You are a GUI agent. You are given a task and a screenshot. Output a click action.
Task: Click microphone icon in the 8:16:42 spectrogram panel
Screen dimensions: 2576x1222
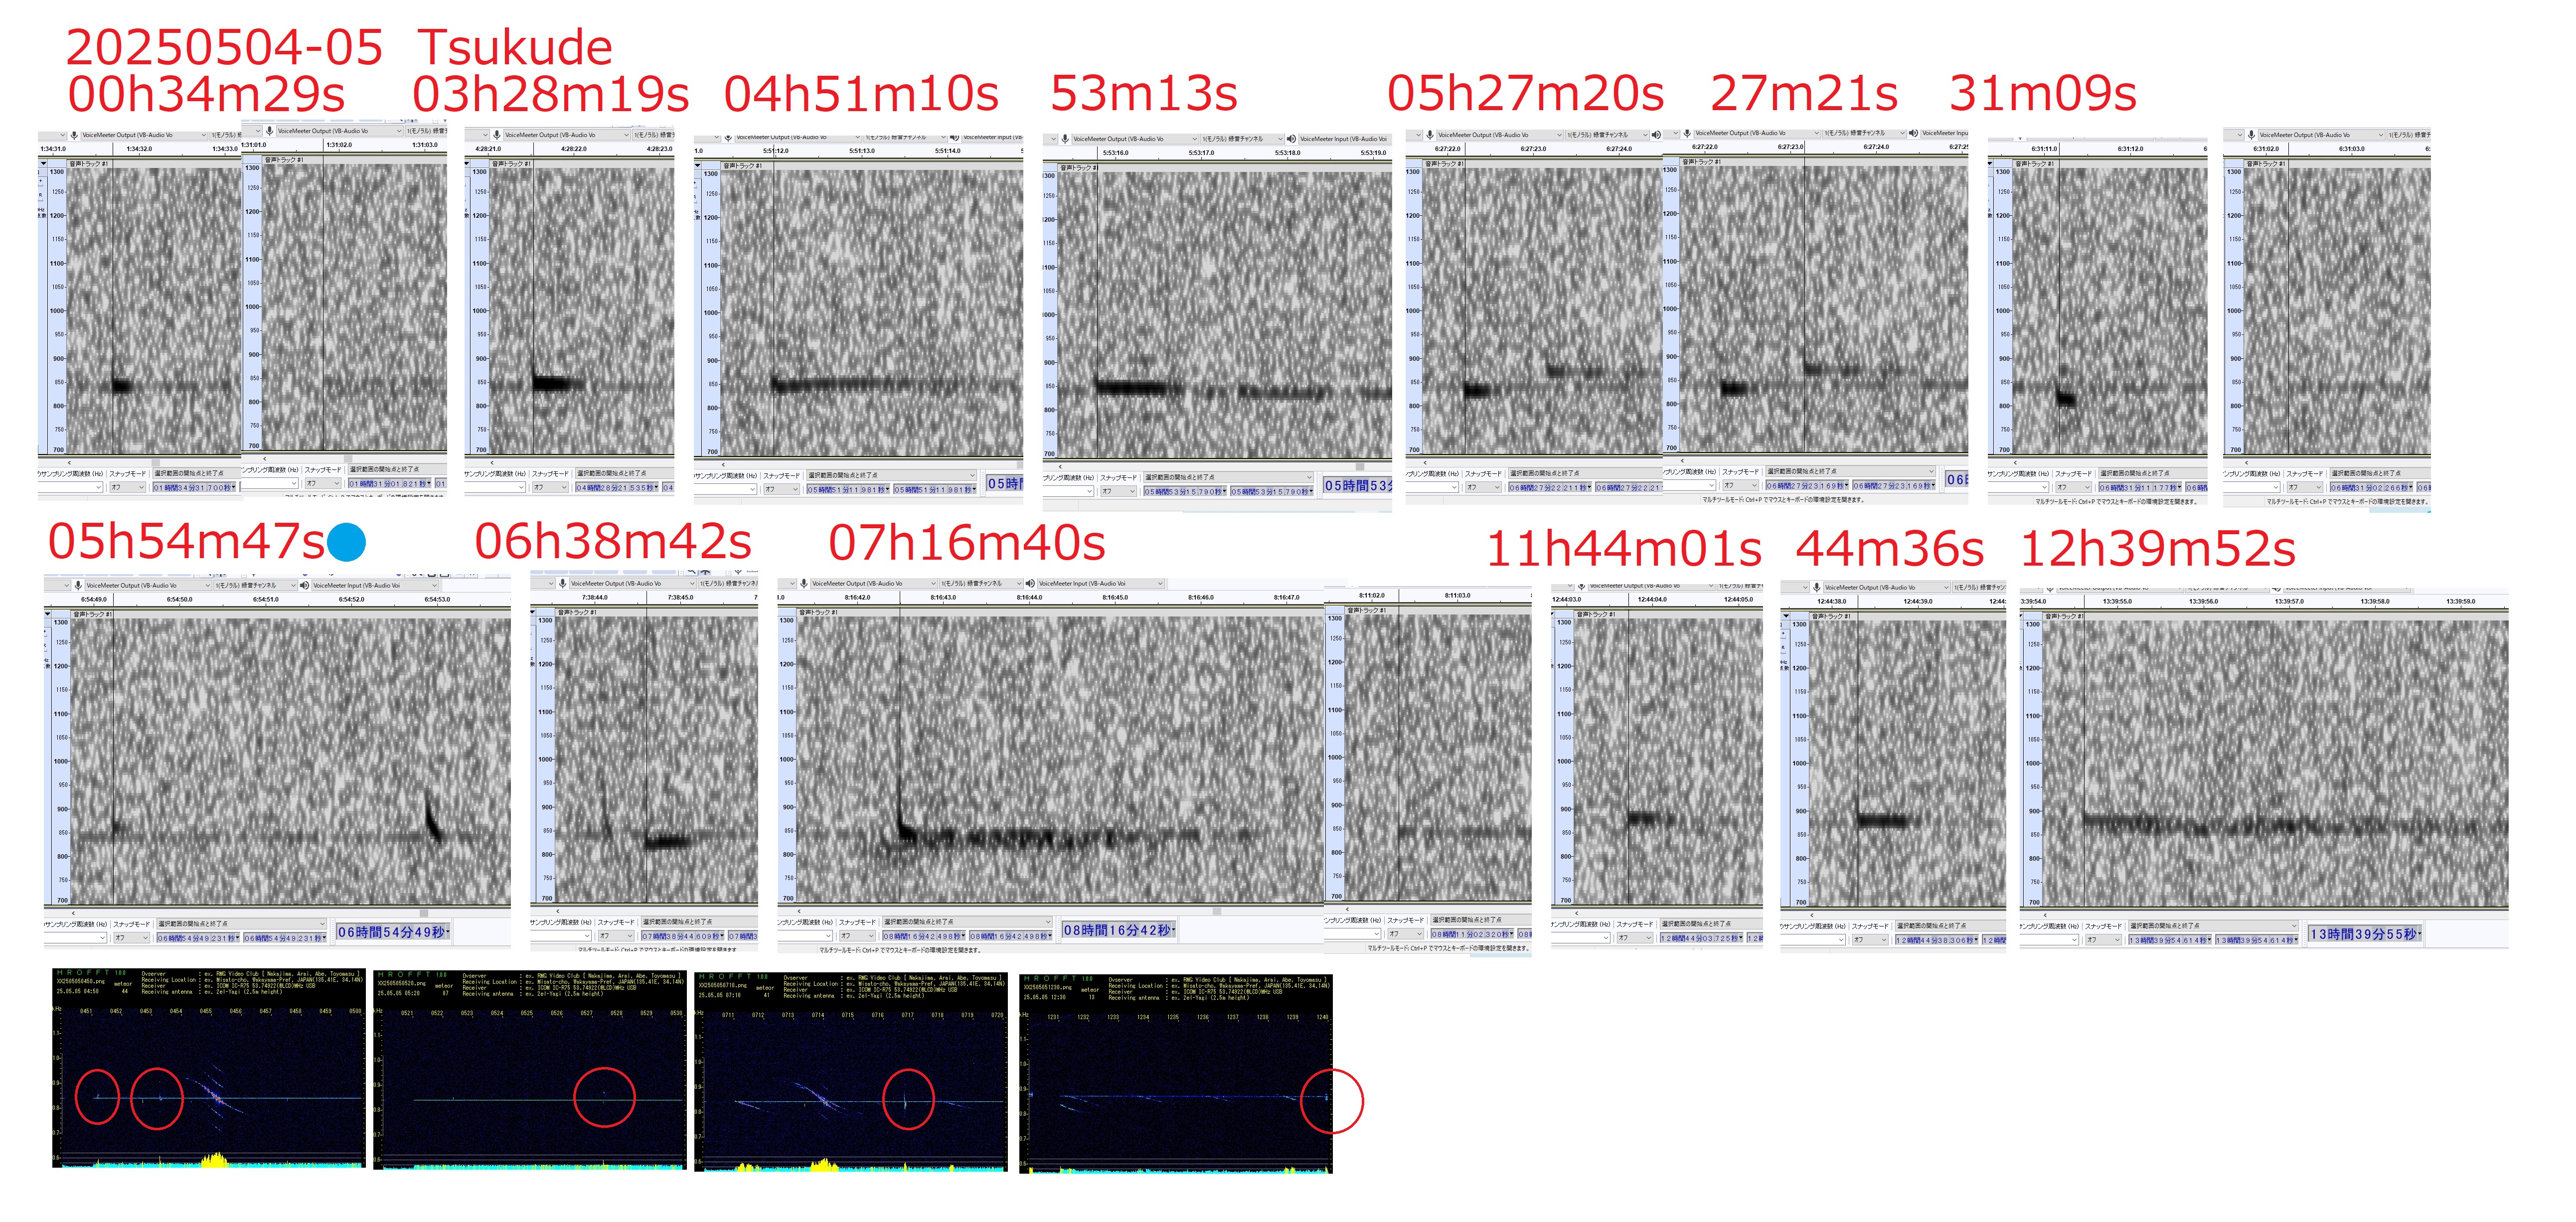[803, 583]
